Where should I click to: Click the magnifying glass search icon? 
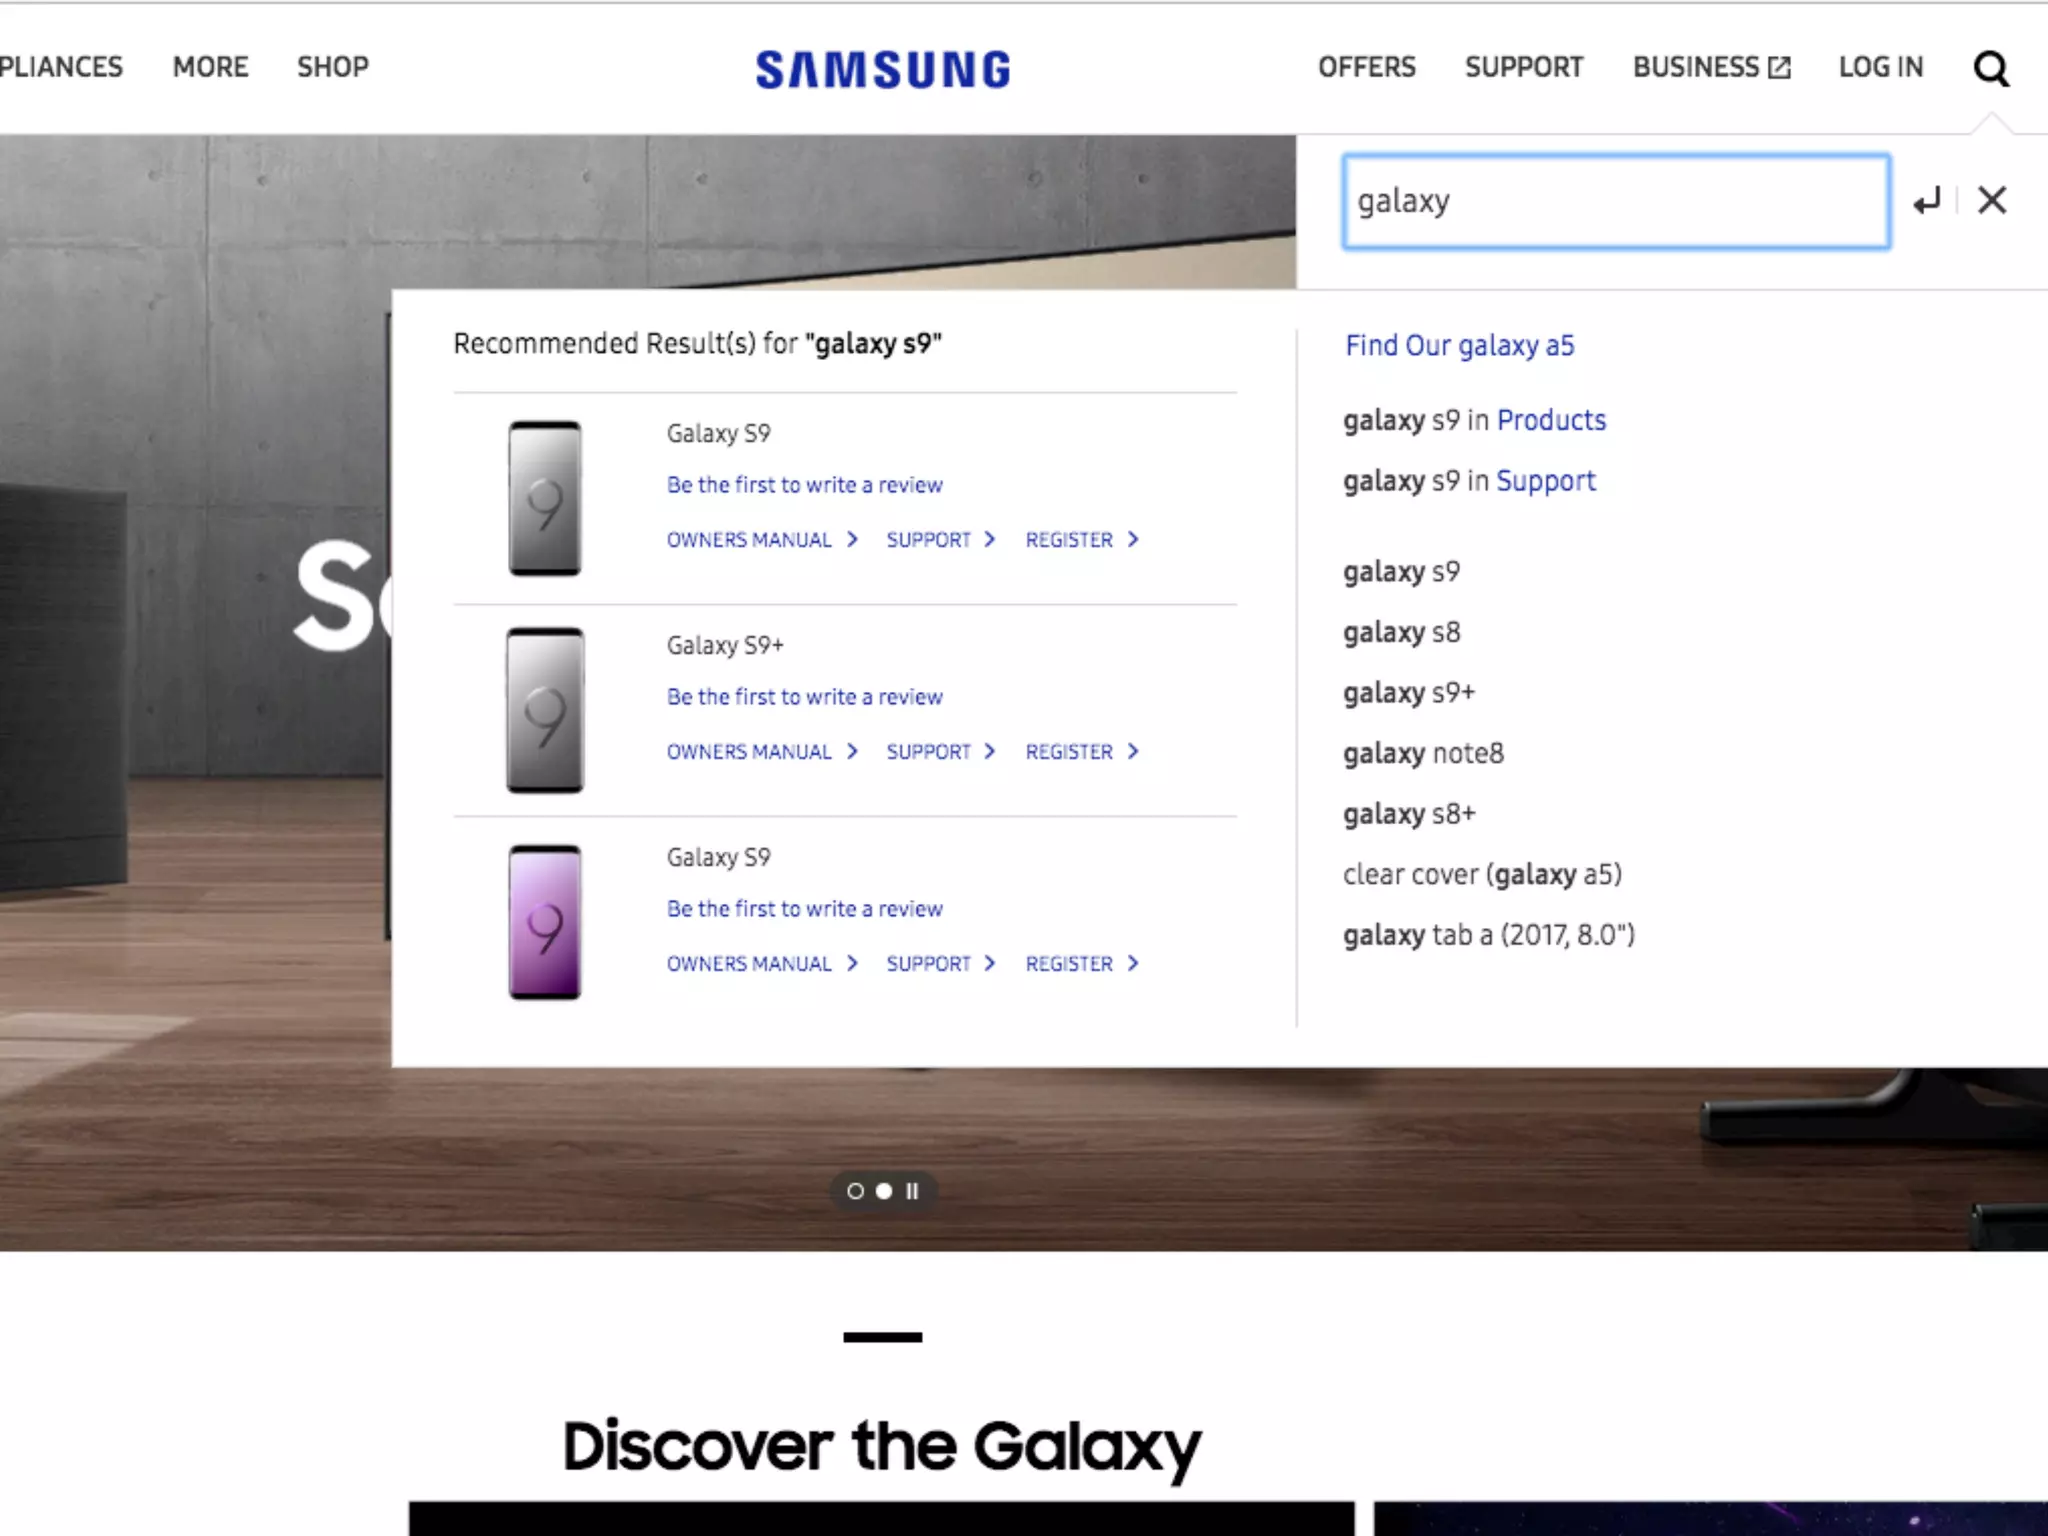coord(1991,68)
